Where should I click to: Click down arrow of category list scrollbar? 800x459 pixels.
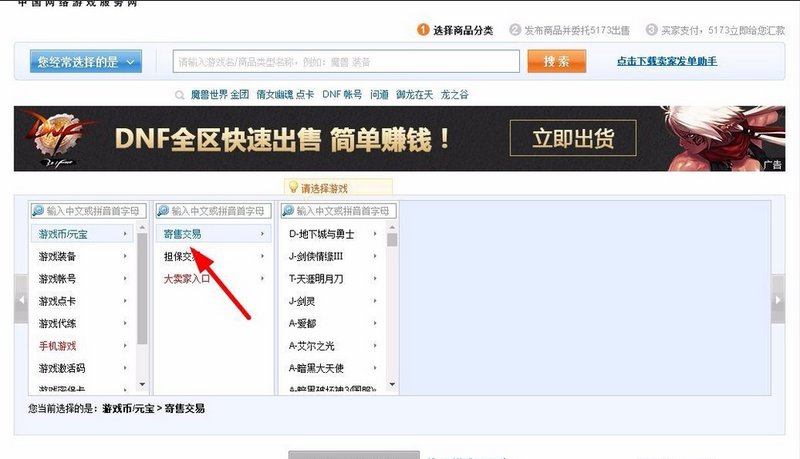[x=142, y=384]
